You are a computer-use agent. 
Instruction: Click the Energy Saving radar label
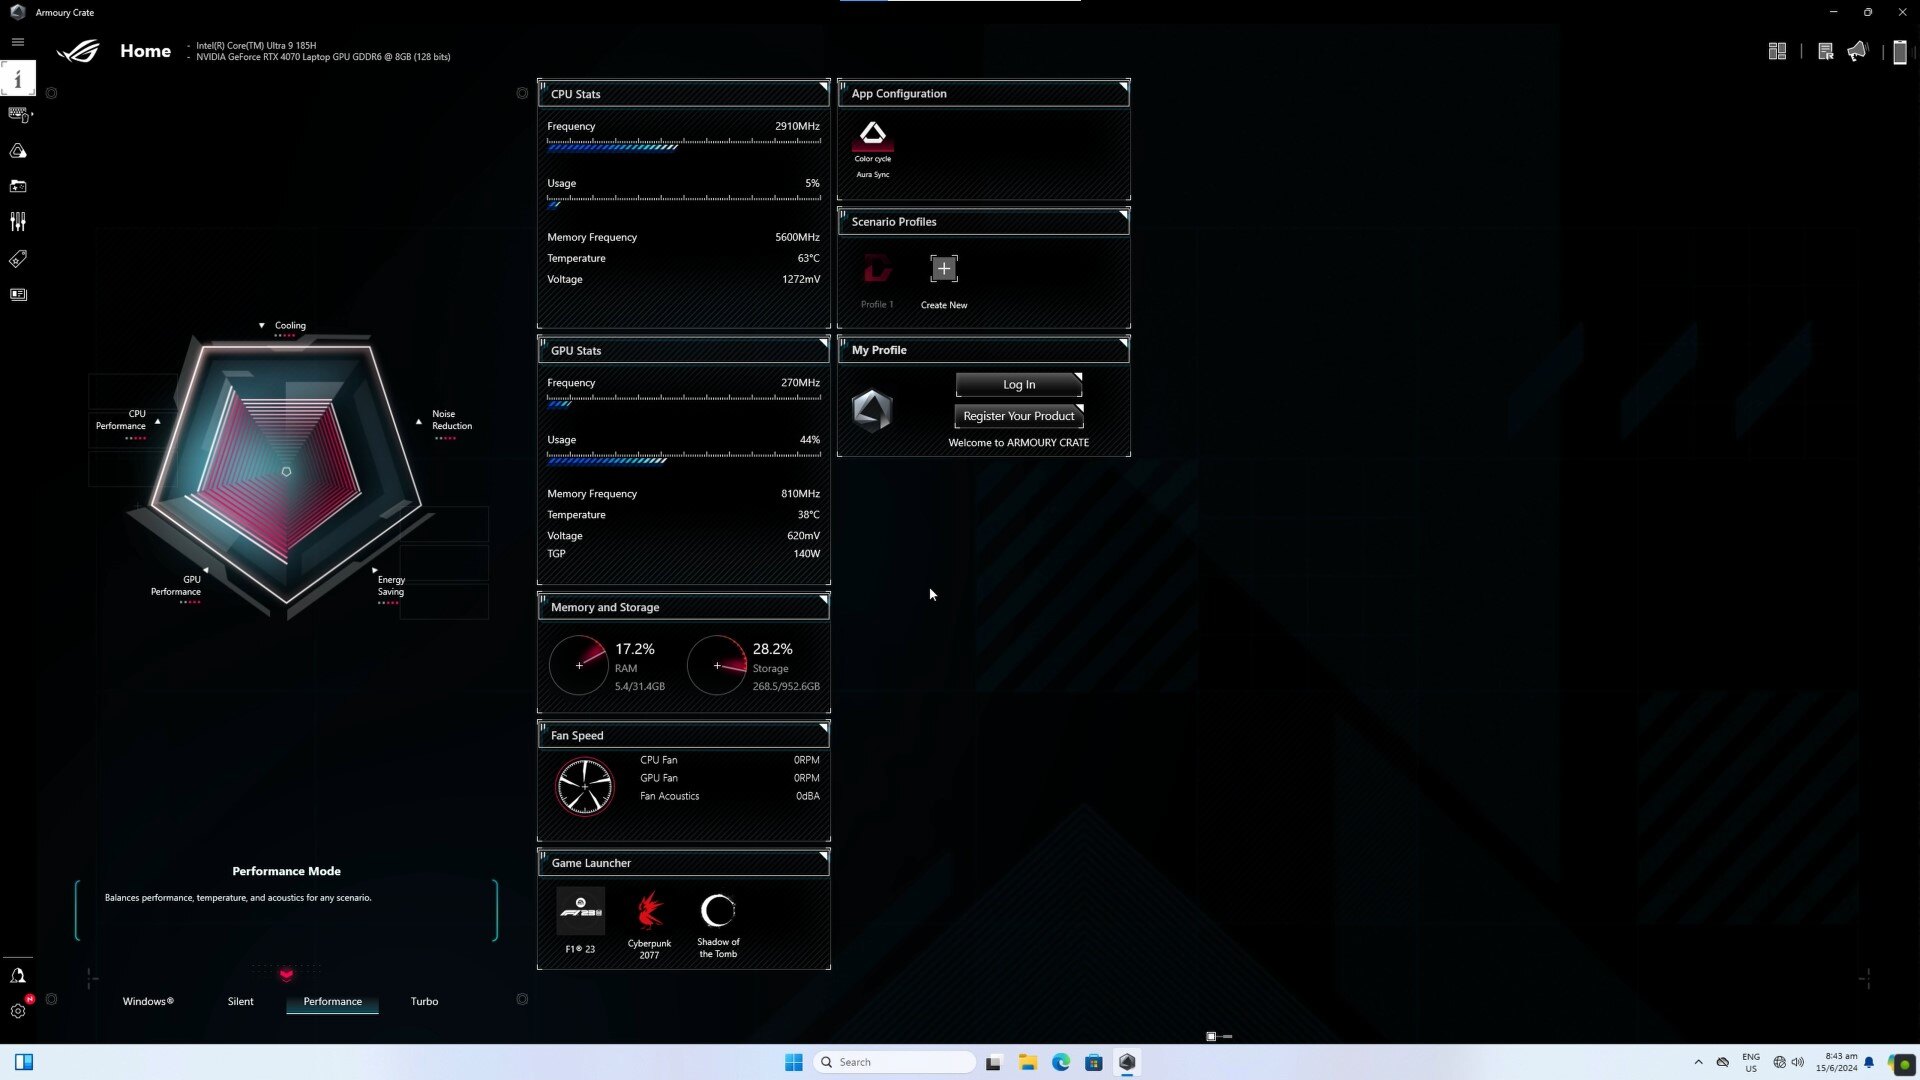click(391, 586)
